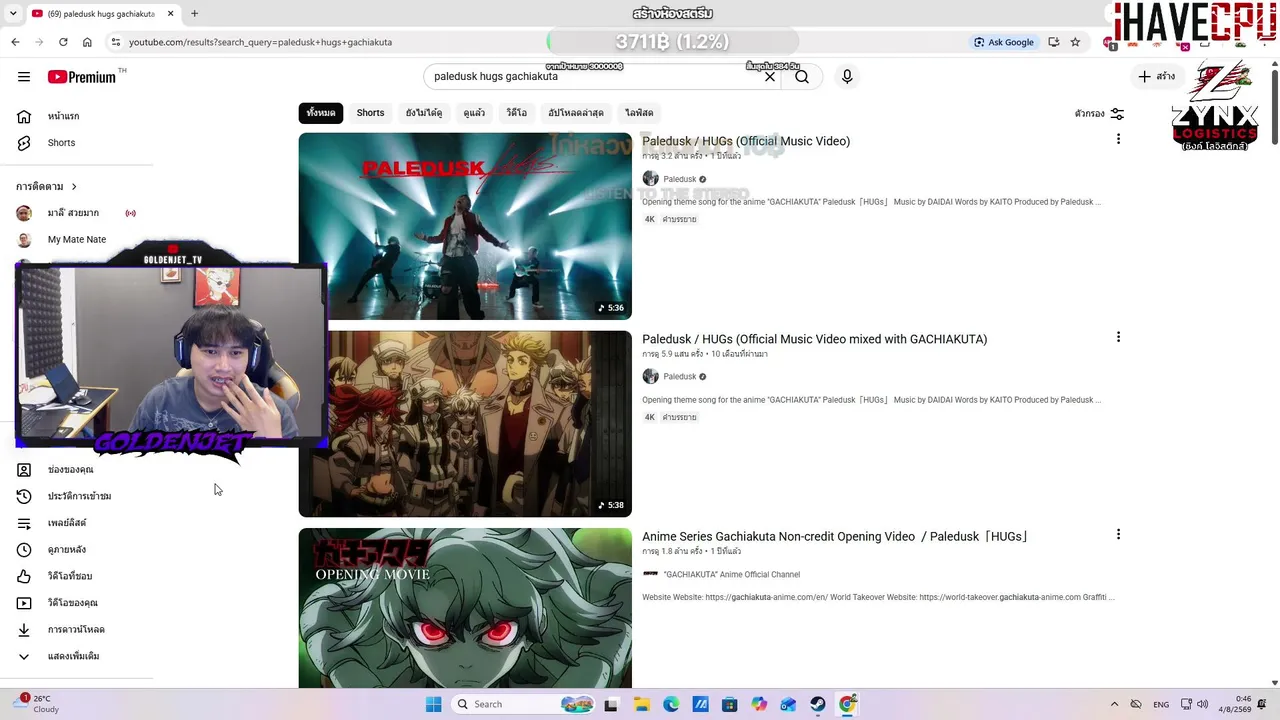Open the Paledusk / HUGs (Official Music Video) title

pos(746,141)
